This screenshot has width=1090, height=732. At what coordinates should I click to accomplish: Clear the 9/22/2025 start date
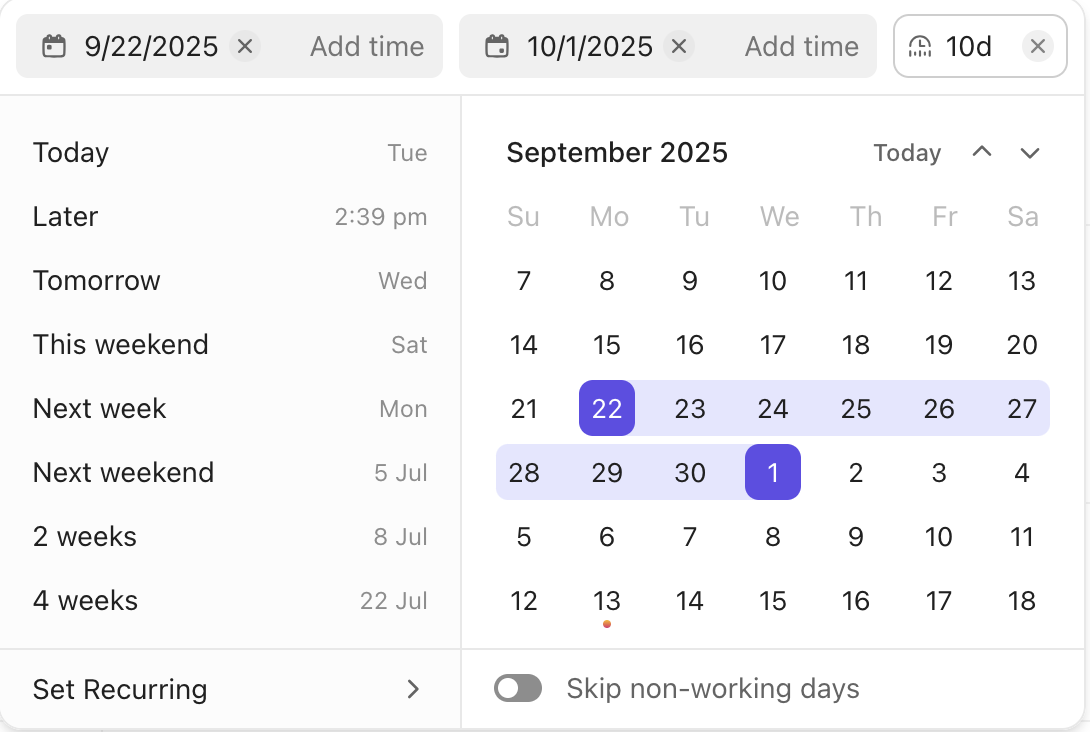245,46
